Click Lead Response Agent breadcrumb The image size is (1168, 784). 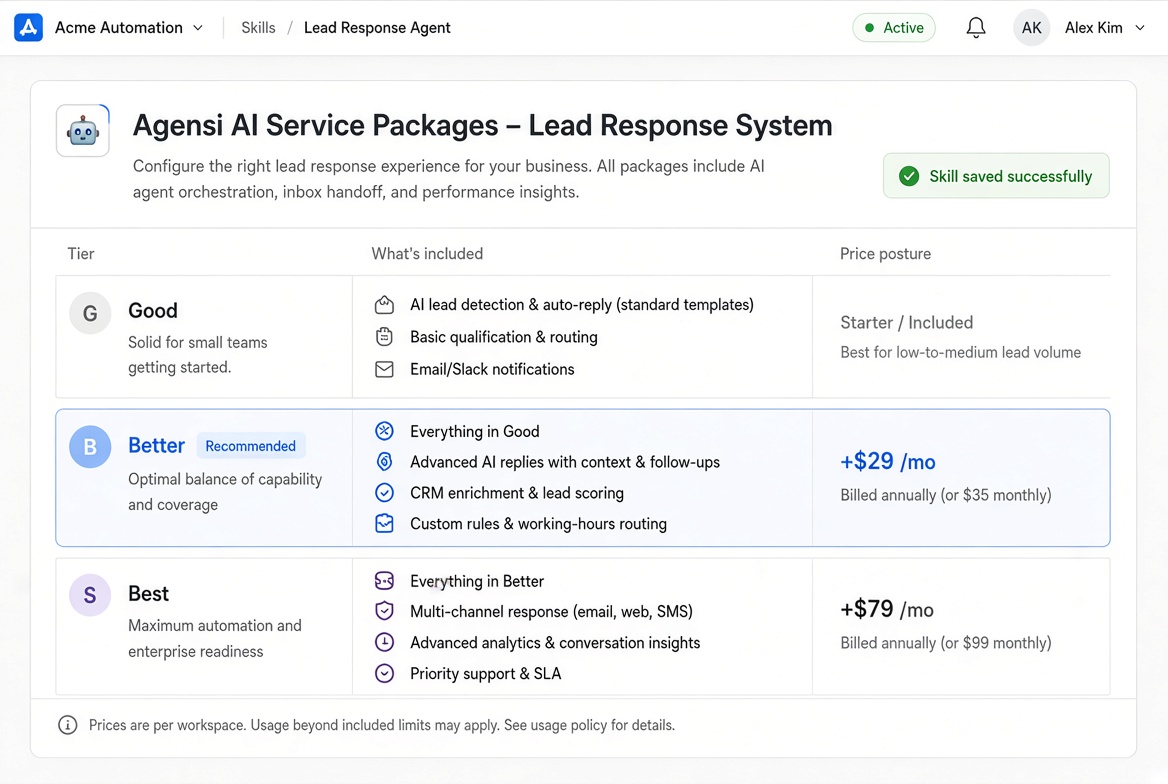377,28
